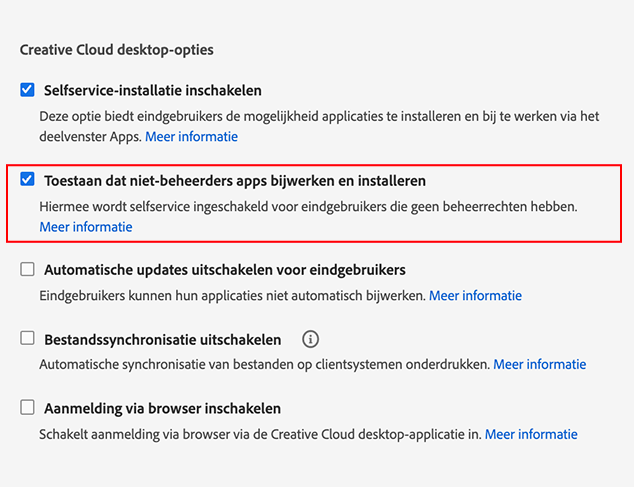This screenshot has width=634, height=487.
Task: Check the Aanmelding via browser inschakelen checkbox
Action: tap(28, 409)
